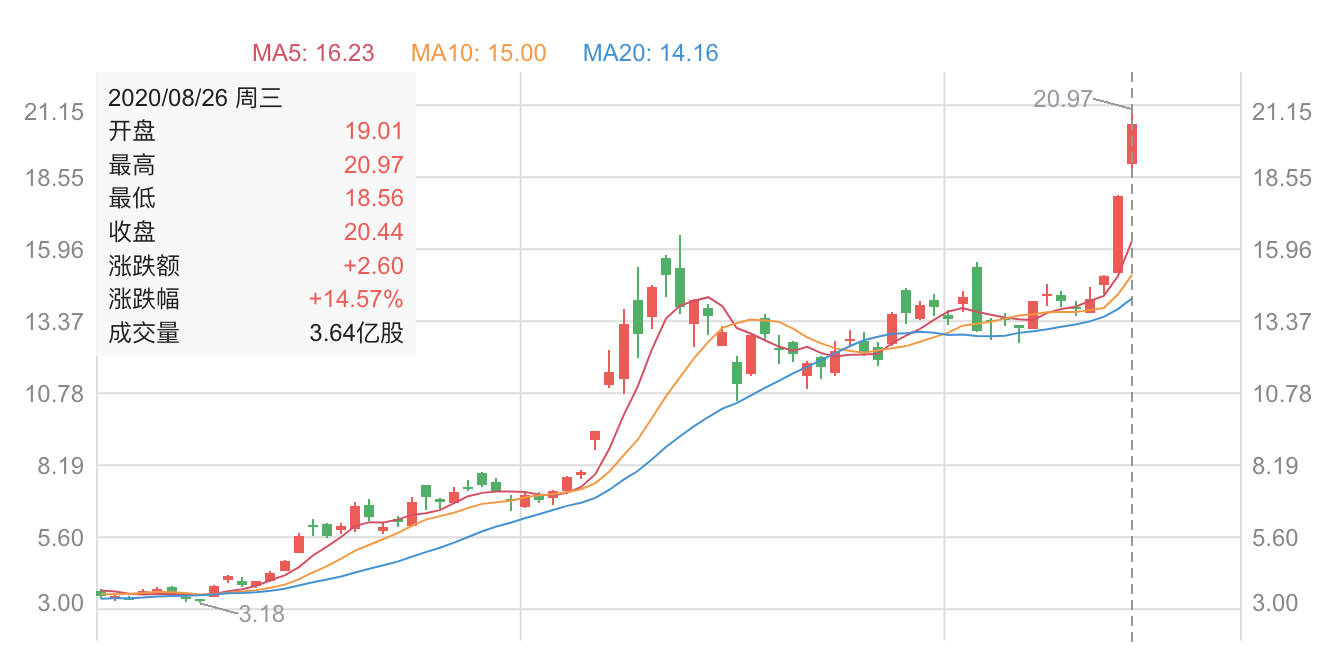Select the 最高 label in the tooltip

[x=132, y=165]
